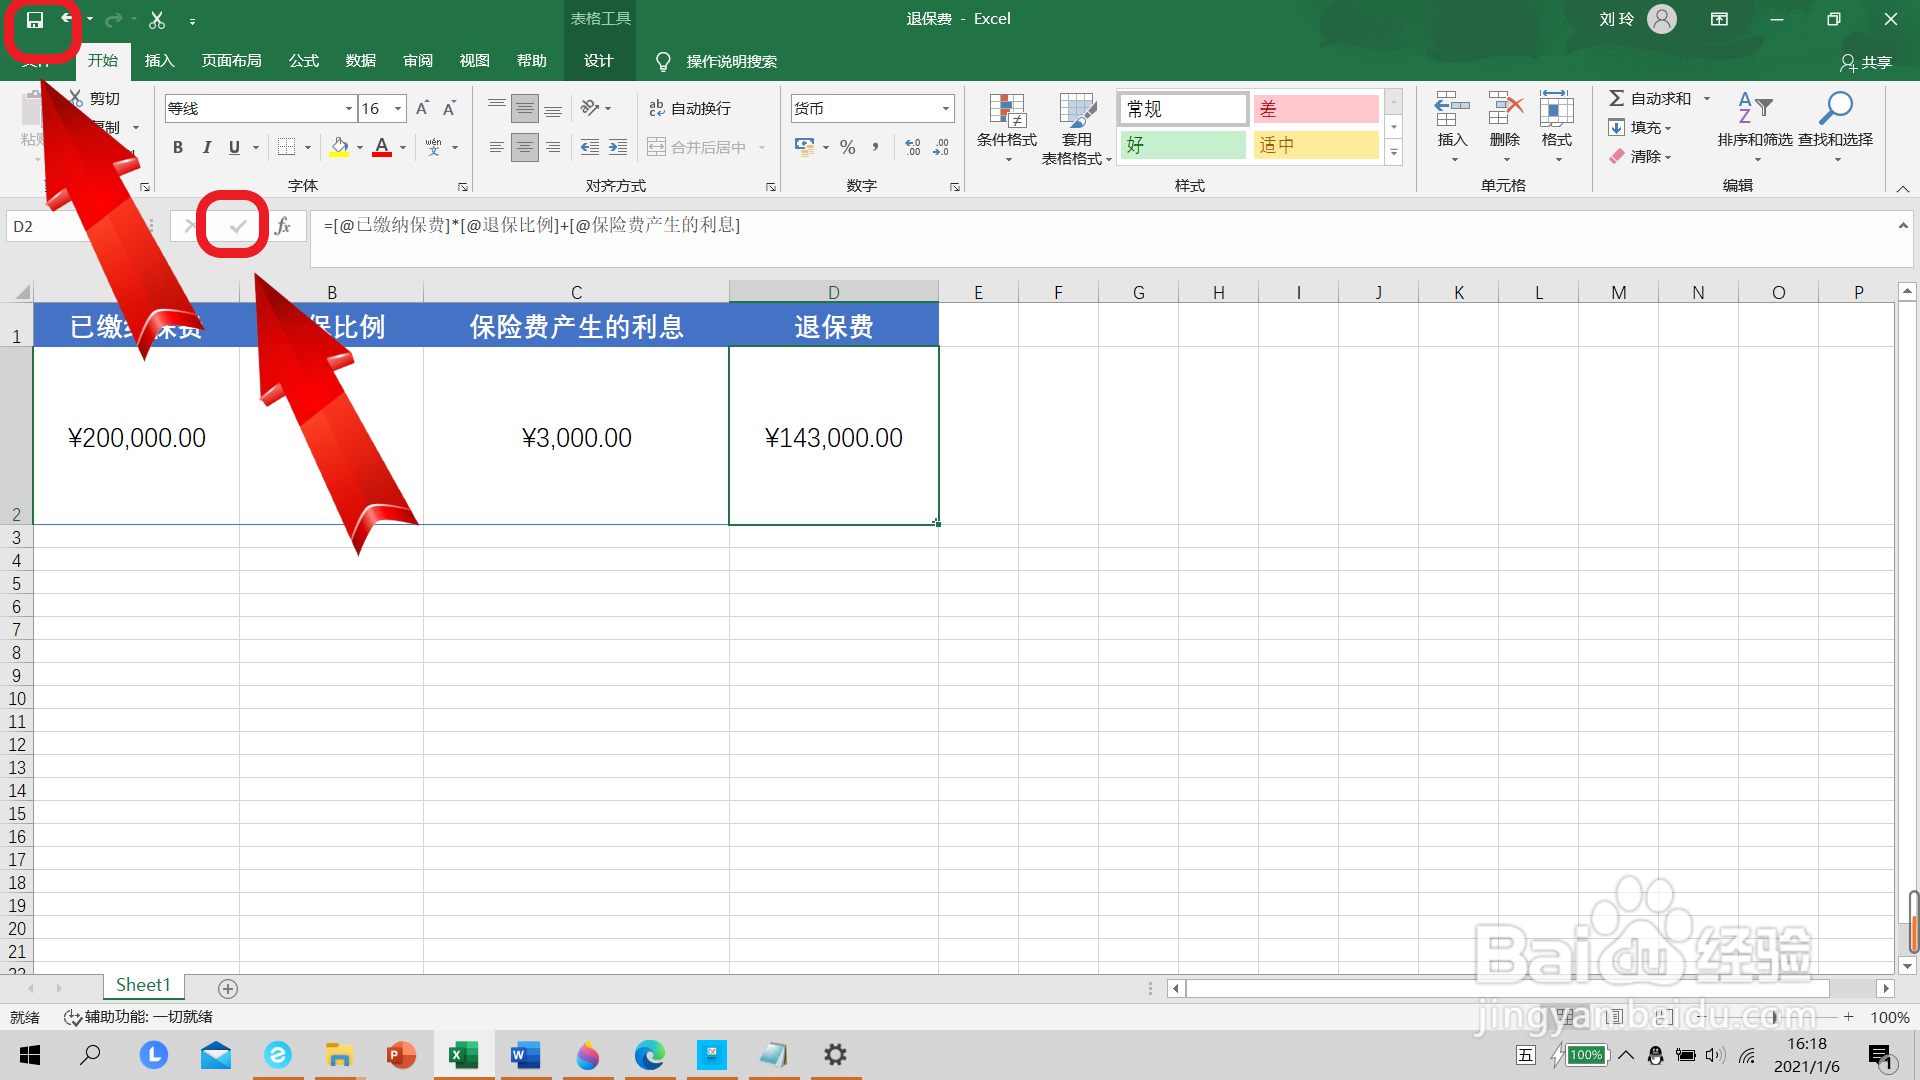This screenshot has width=1920, height=1080.
Task: Click the Save icon in quick access toolbar
Action: (35, 19)
